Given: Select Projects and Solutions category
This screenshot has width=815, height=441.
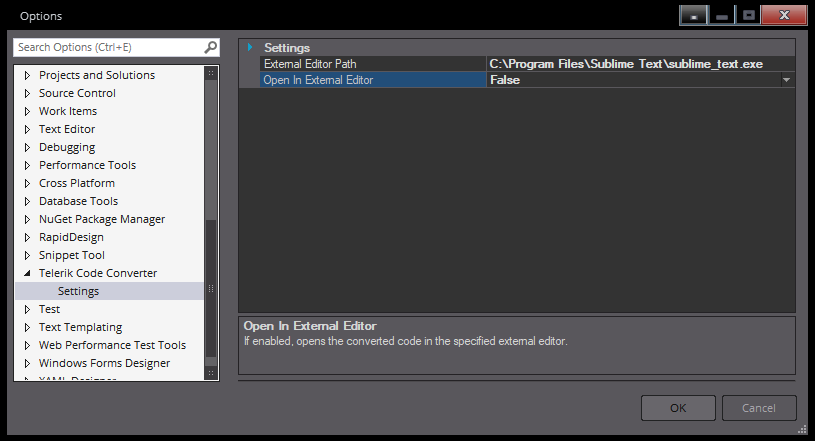Looking at the screenshot, I should 97,75.
